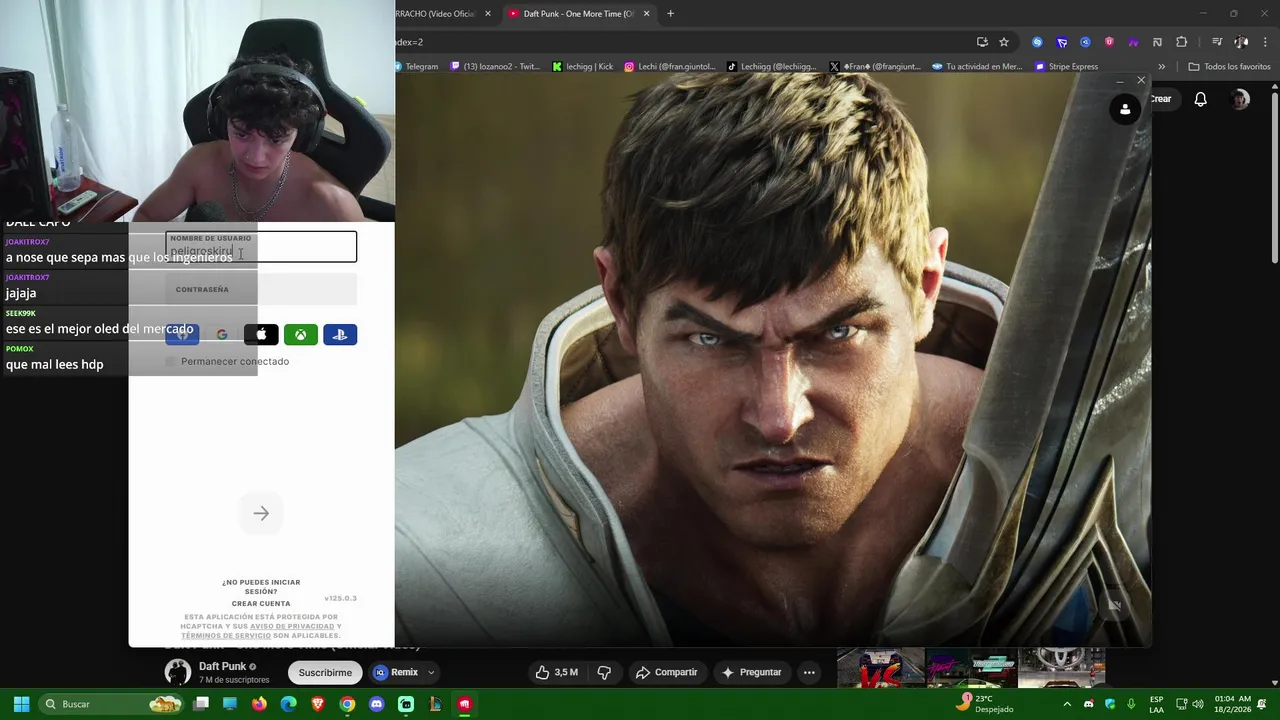
Task: Open Google Chrome from the taskbar
Action: (347, 704)
